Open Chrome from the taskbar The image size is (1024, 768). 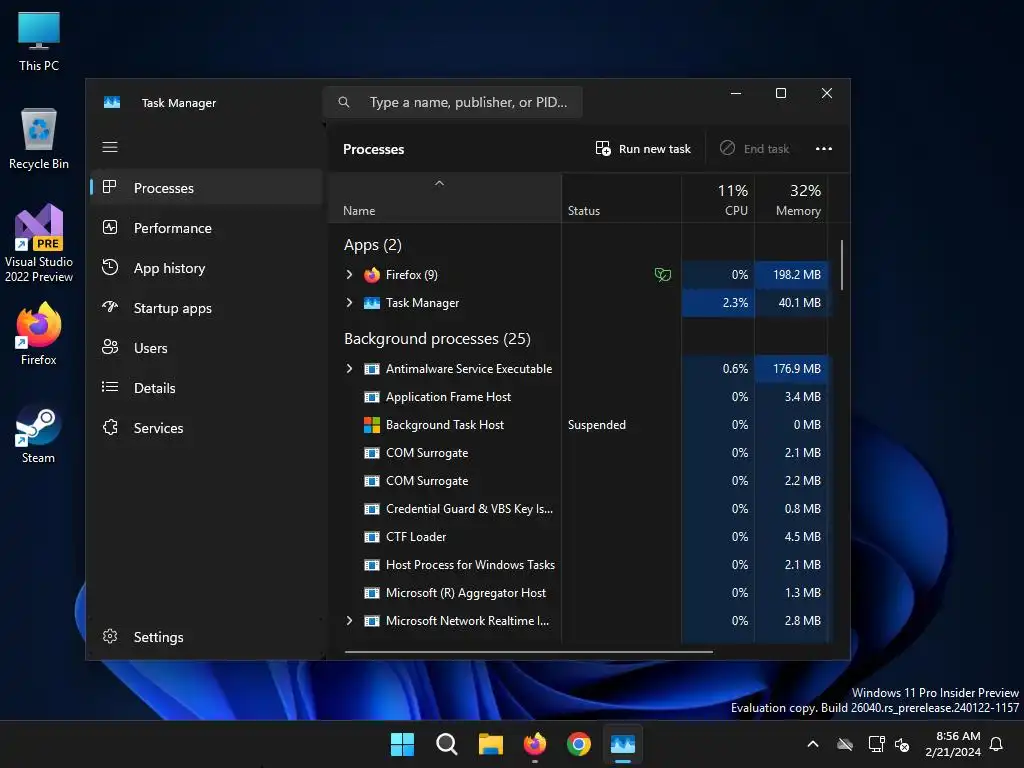tap(579, 744)
